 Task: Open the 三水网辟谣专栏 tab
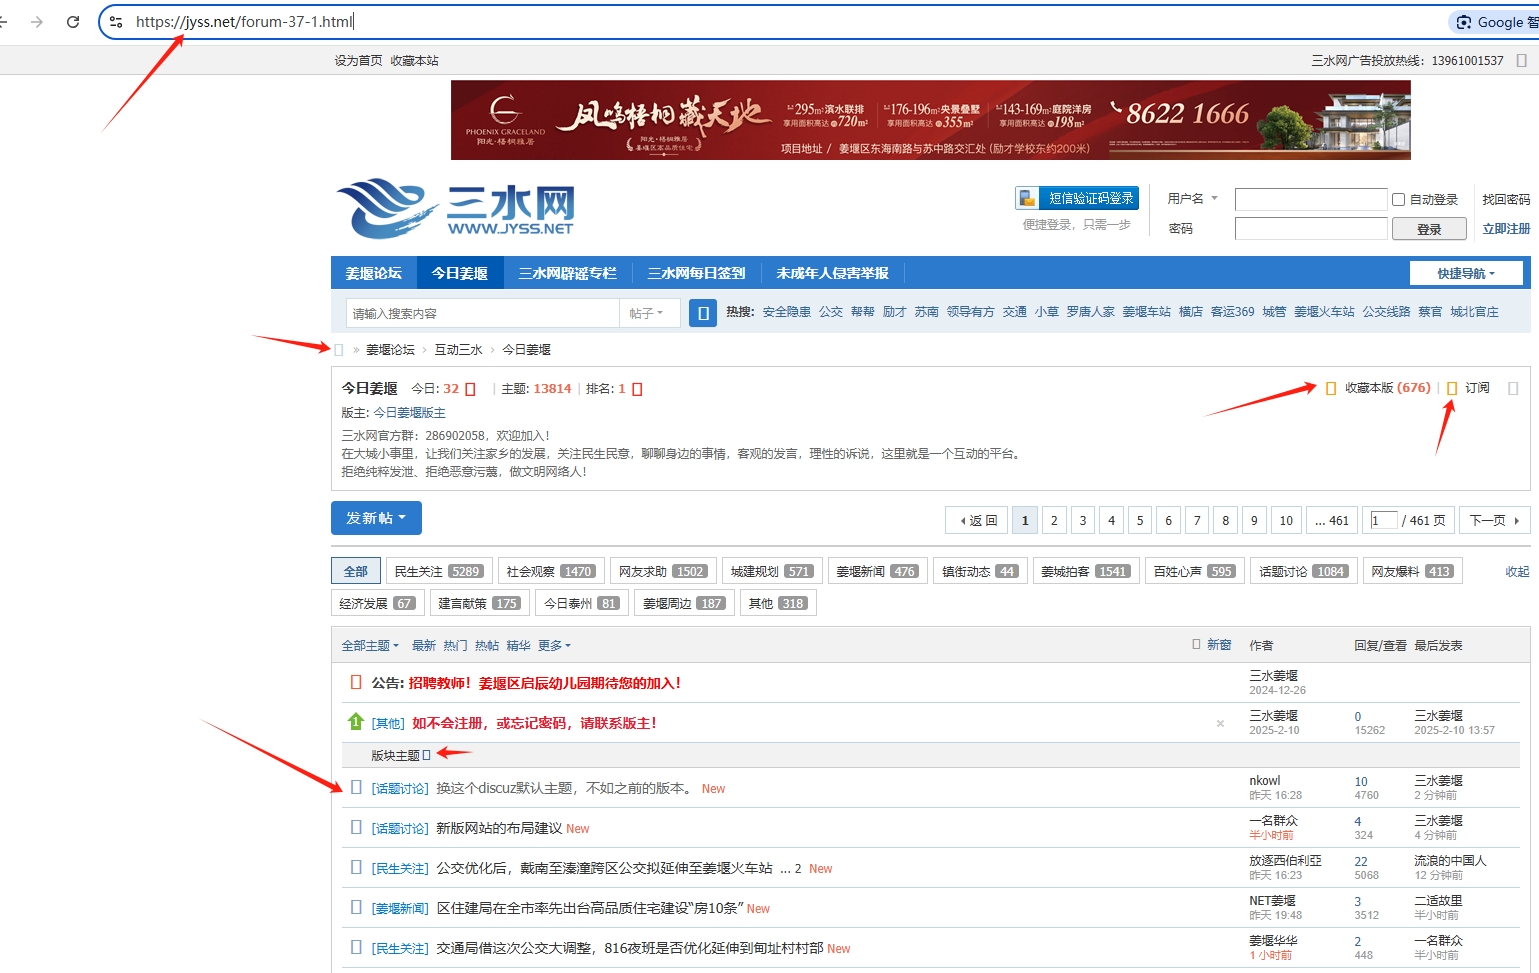click(x=567, y=273)
